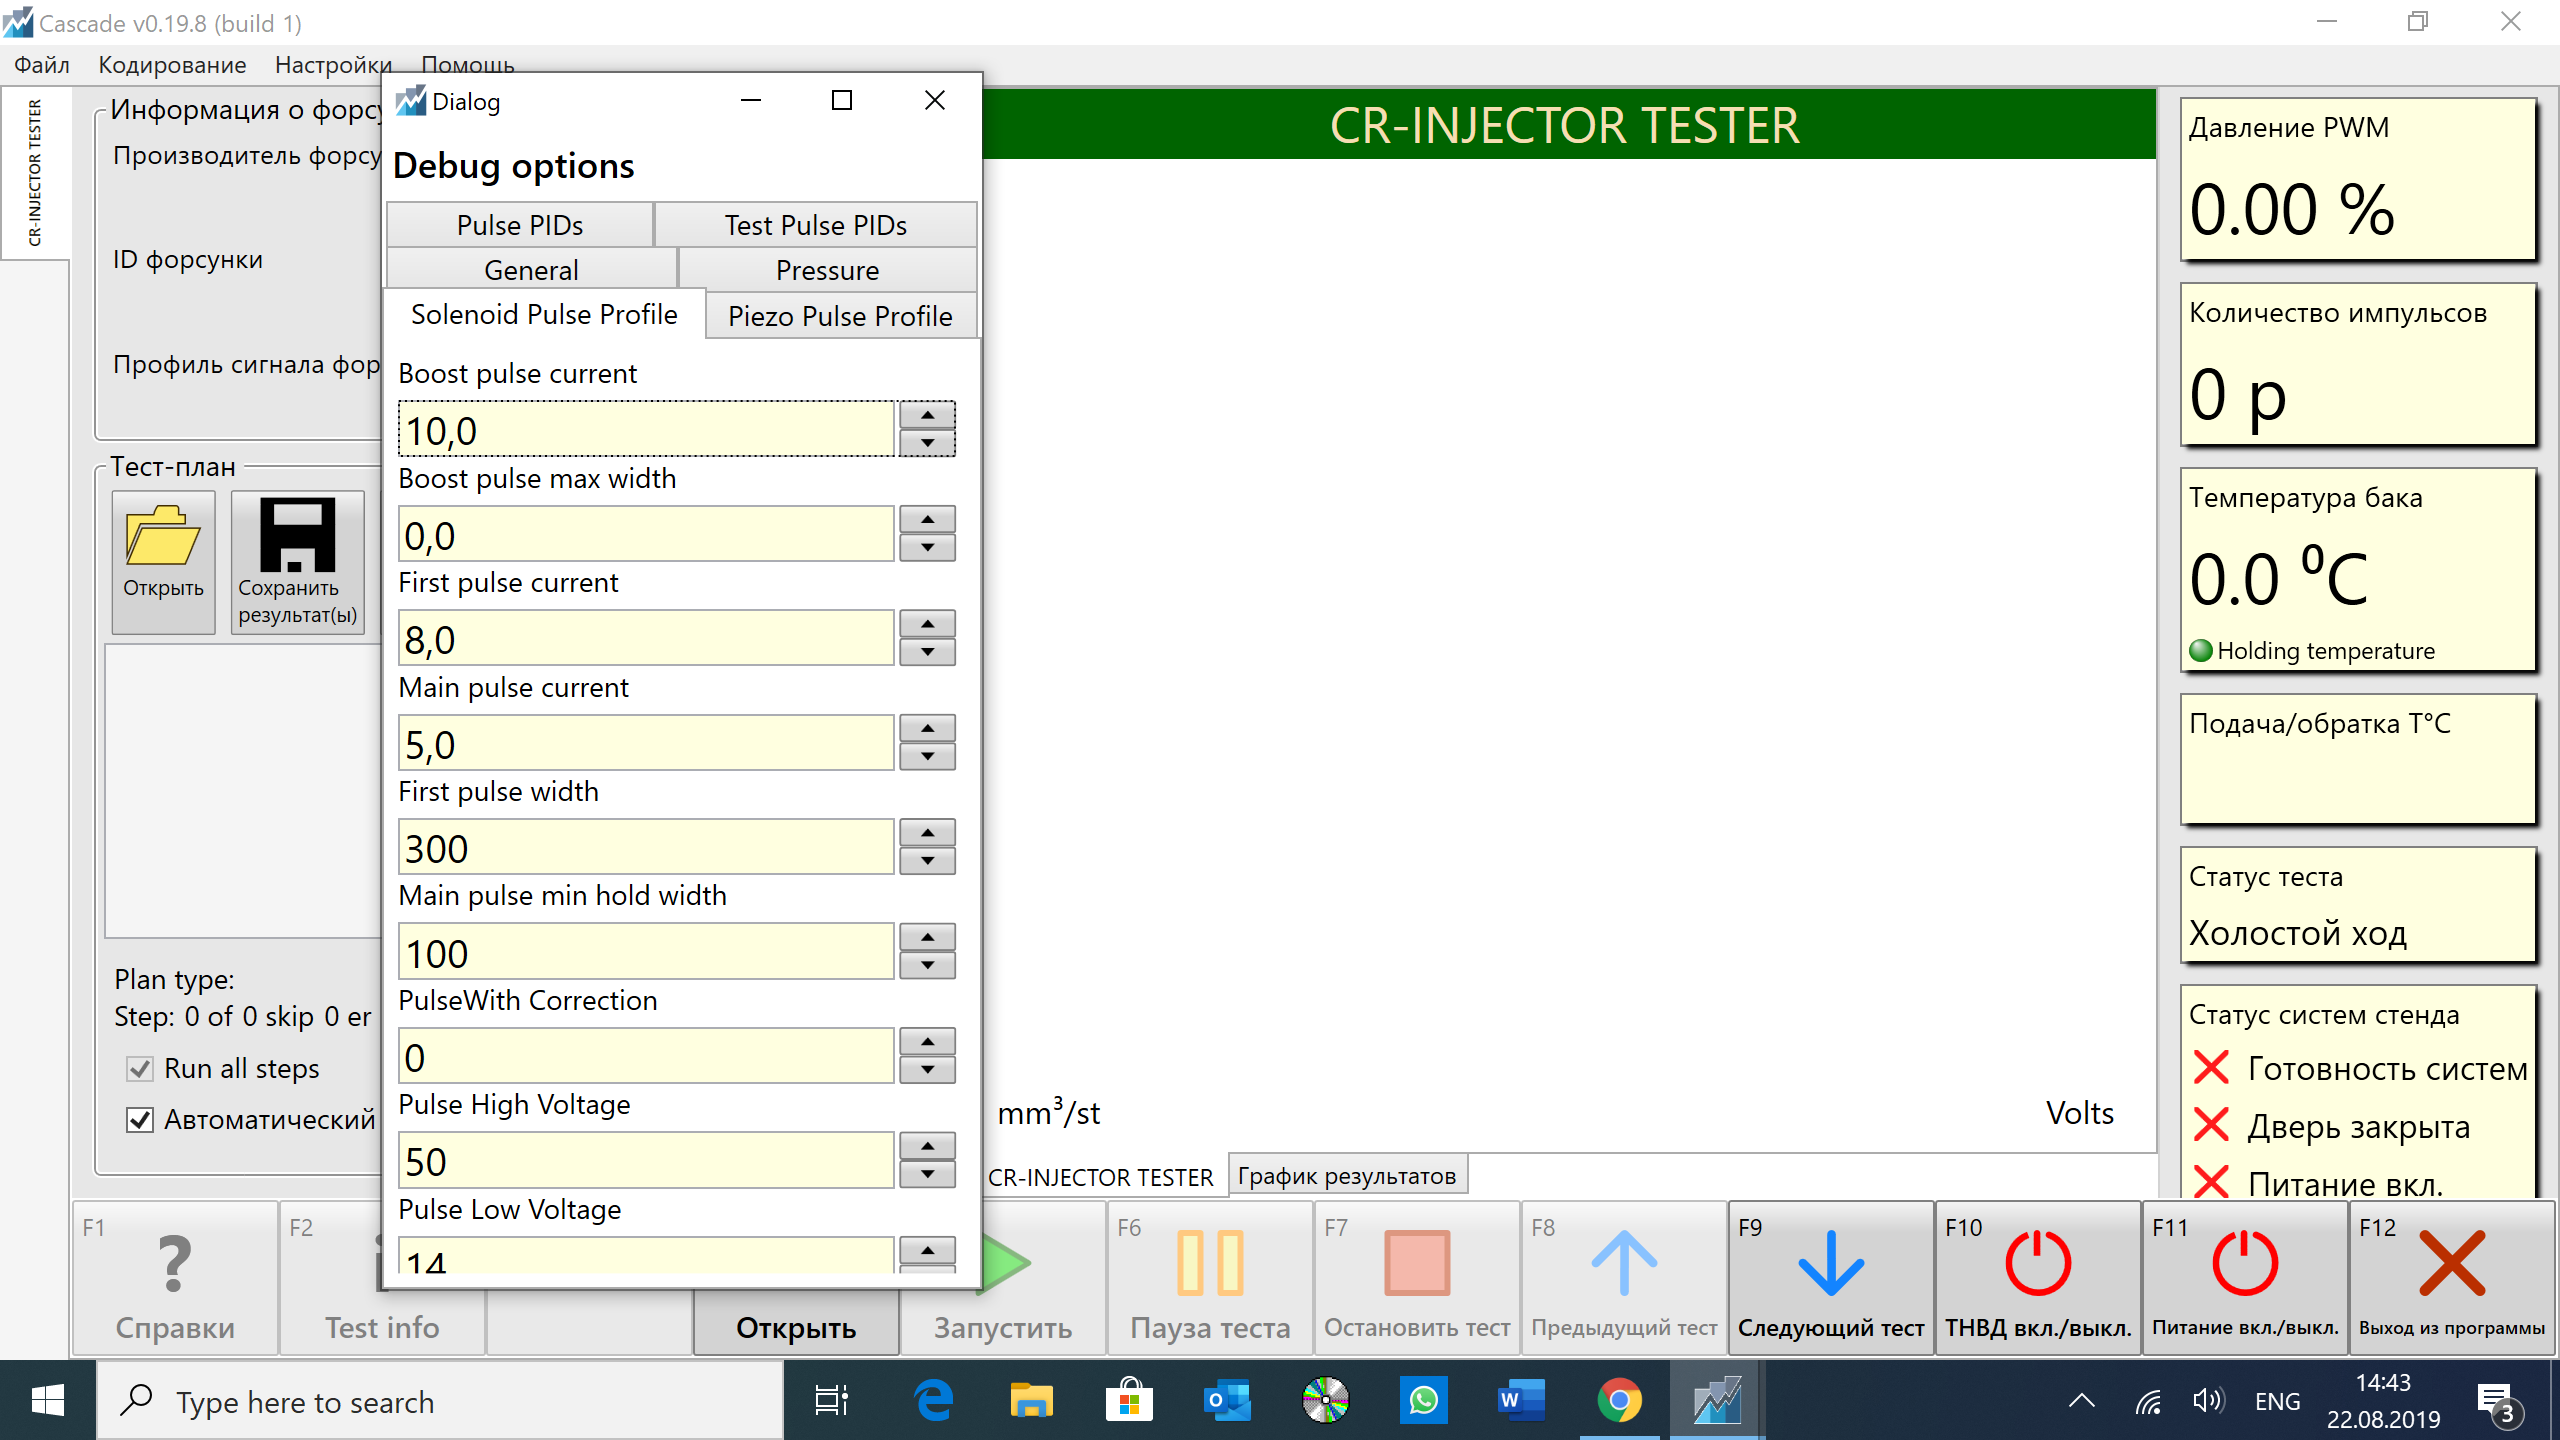Image resolution: width=2560 pixels, height=1440 pixels.
Task: Click the floppy disk Сохранить результат(ы) icon
Action: 297,535
